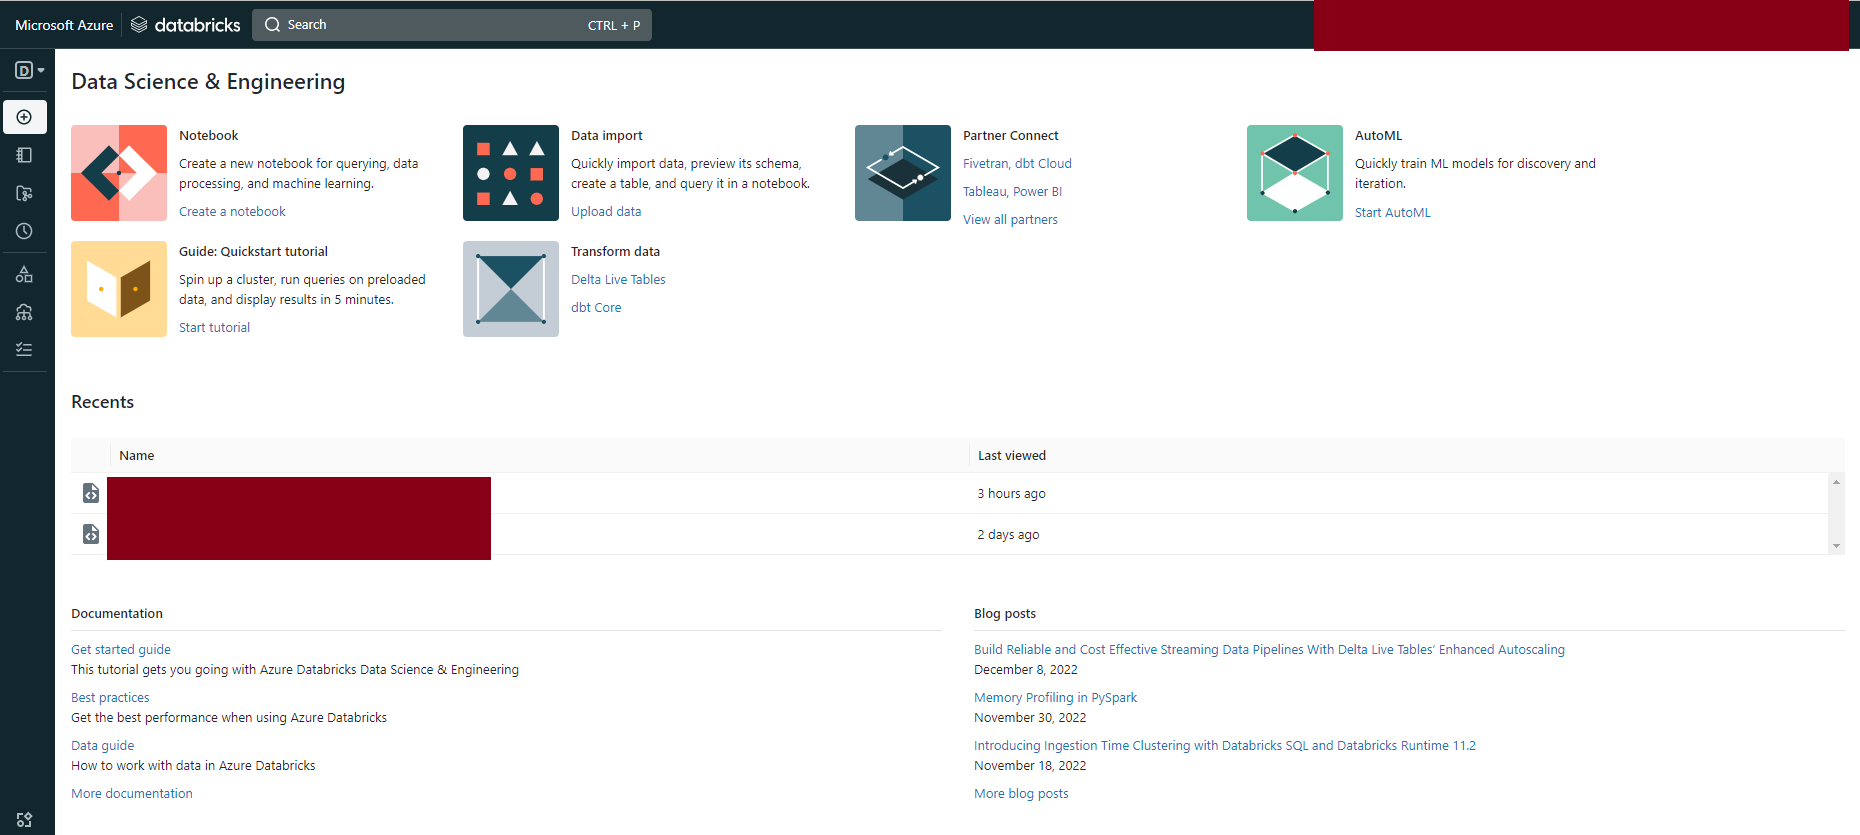Click the More documentation link
Image resolution: width=1860 pixels, height=835 pixels.
(x=132, y=794)
